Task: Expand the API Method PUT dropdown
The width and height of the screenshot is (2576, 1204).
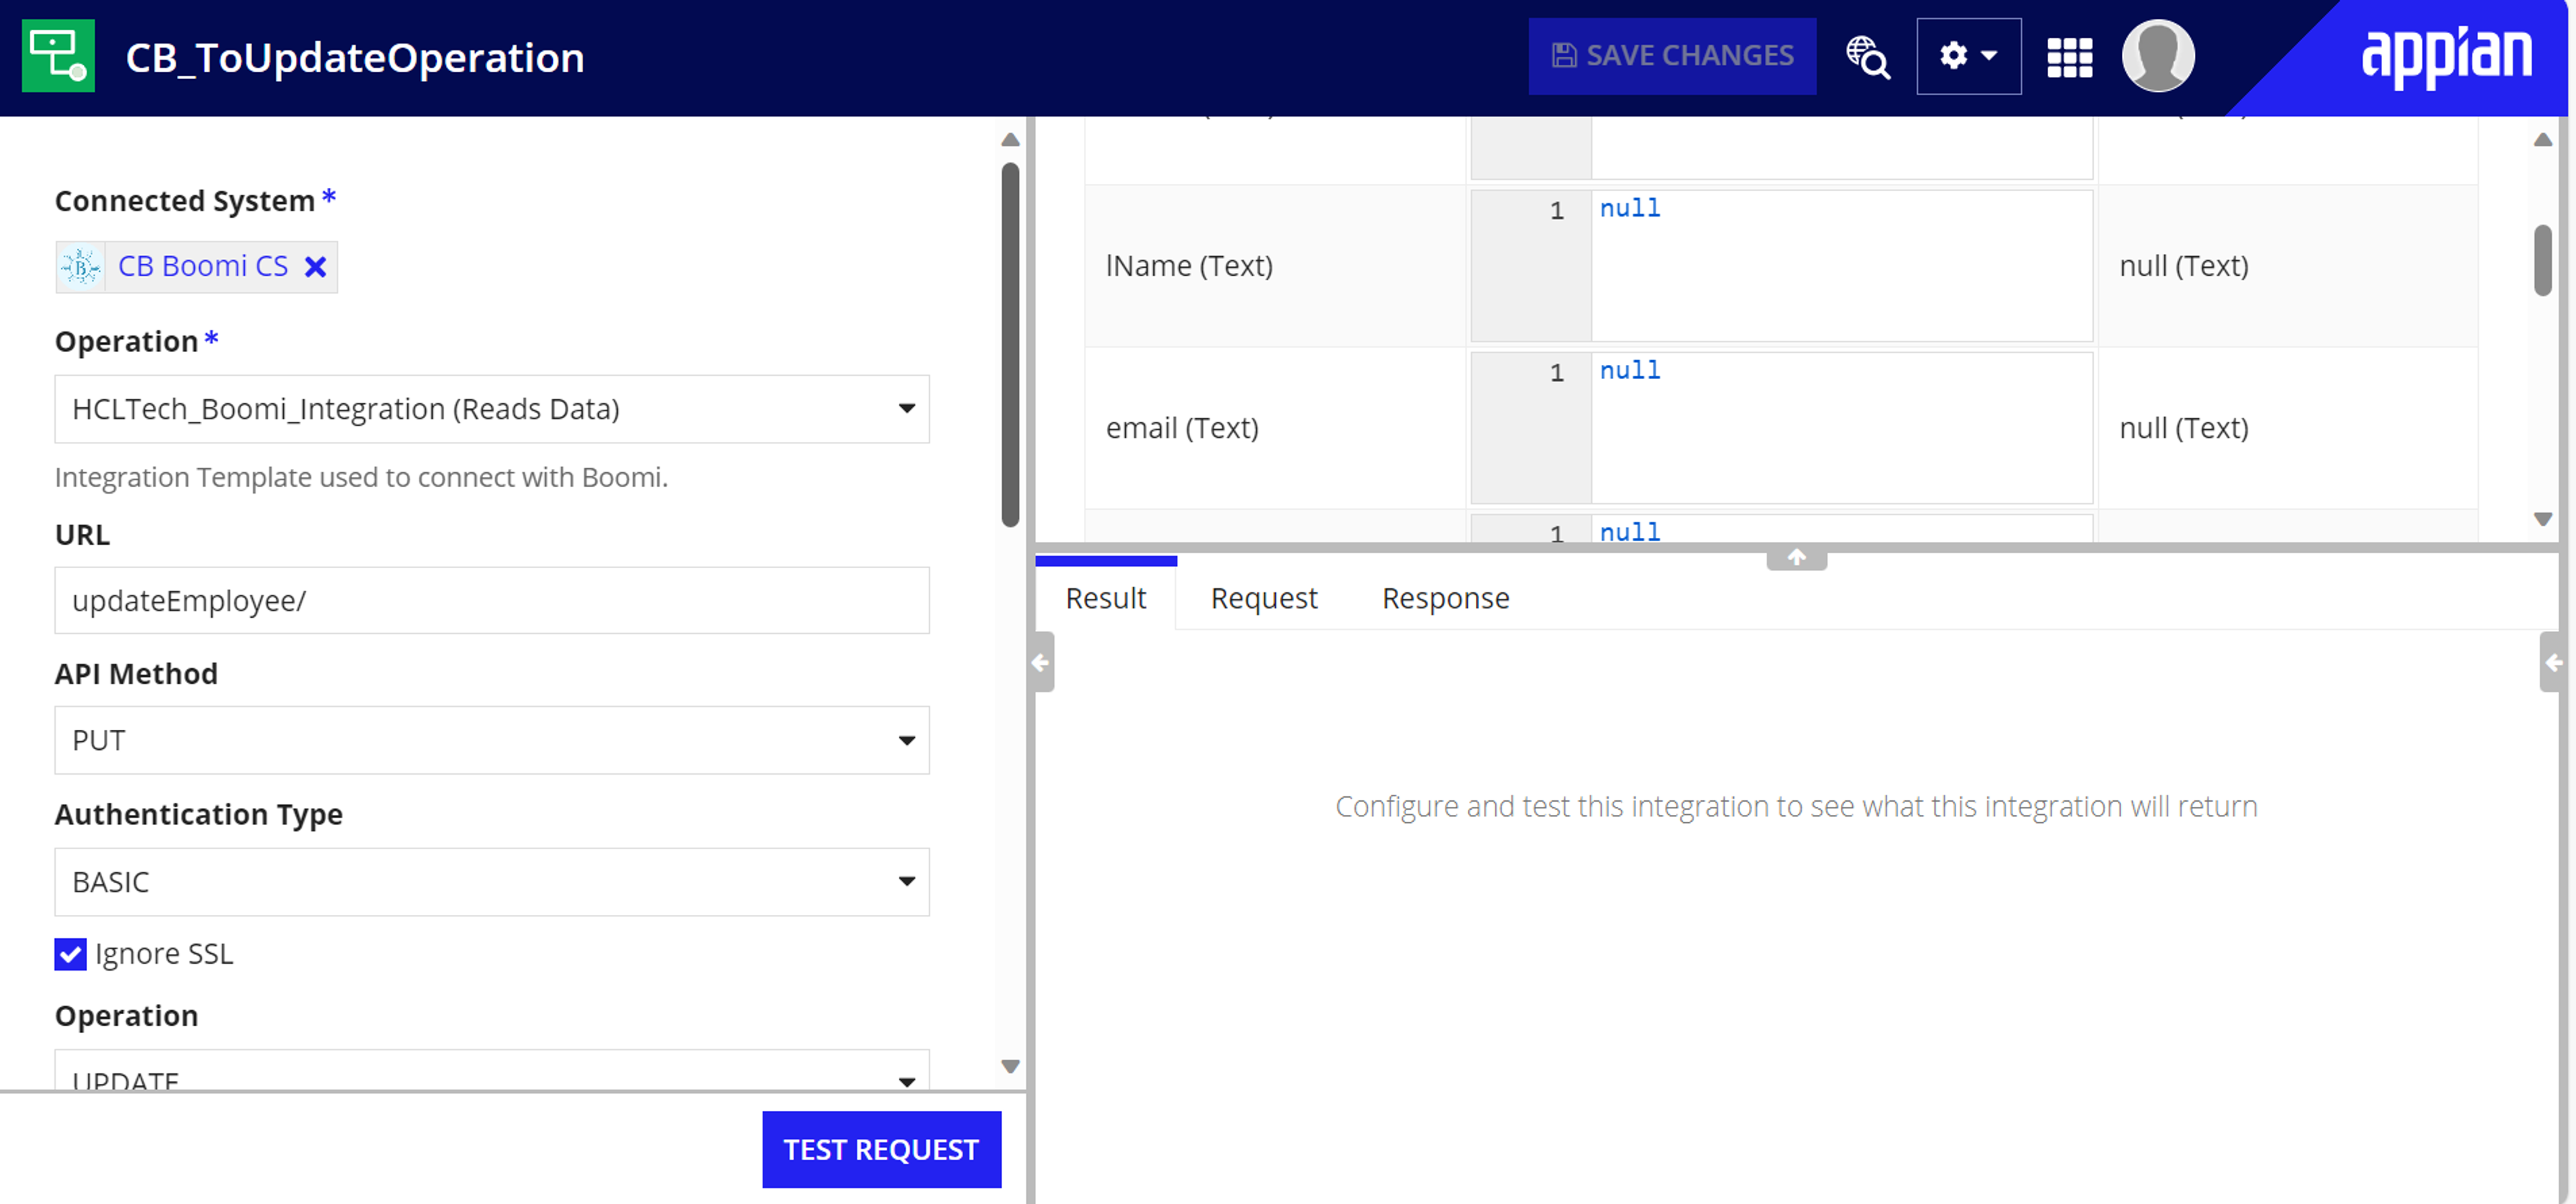Action: 492,740
